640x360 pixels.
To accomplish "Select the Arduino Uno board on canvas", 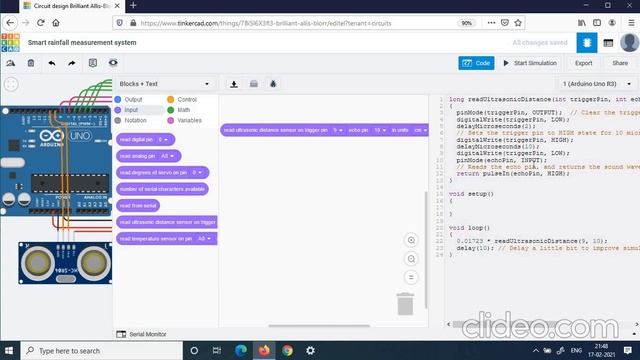I will [x=56, y=161].
